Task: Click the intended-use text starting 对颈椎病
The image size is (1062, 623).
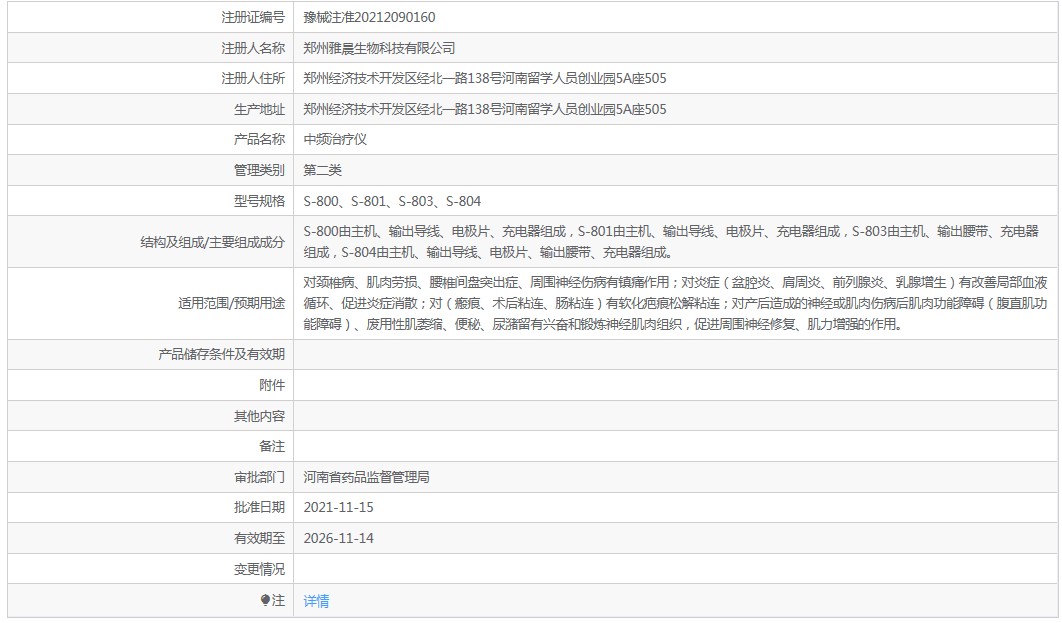Action: click(x=675, y=303)
